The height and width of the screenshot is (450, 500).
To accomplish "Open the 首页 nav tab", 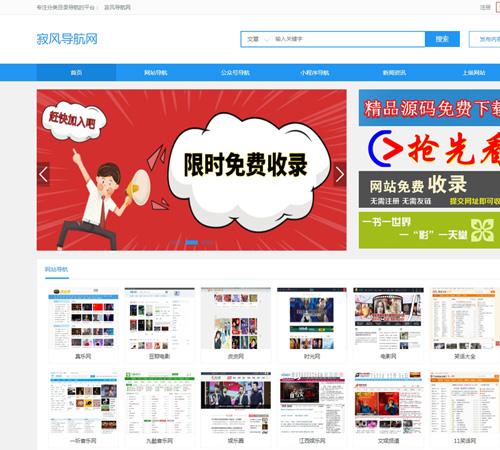I will coord(76,72).
